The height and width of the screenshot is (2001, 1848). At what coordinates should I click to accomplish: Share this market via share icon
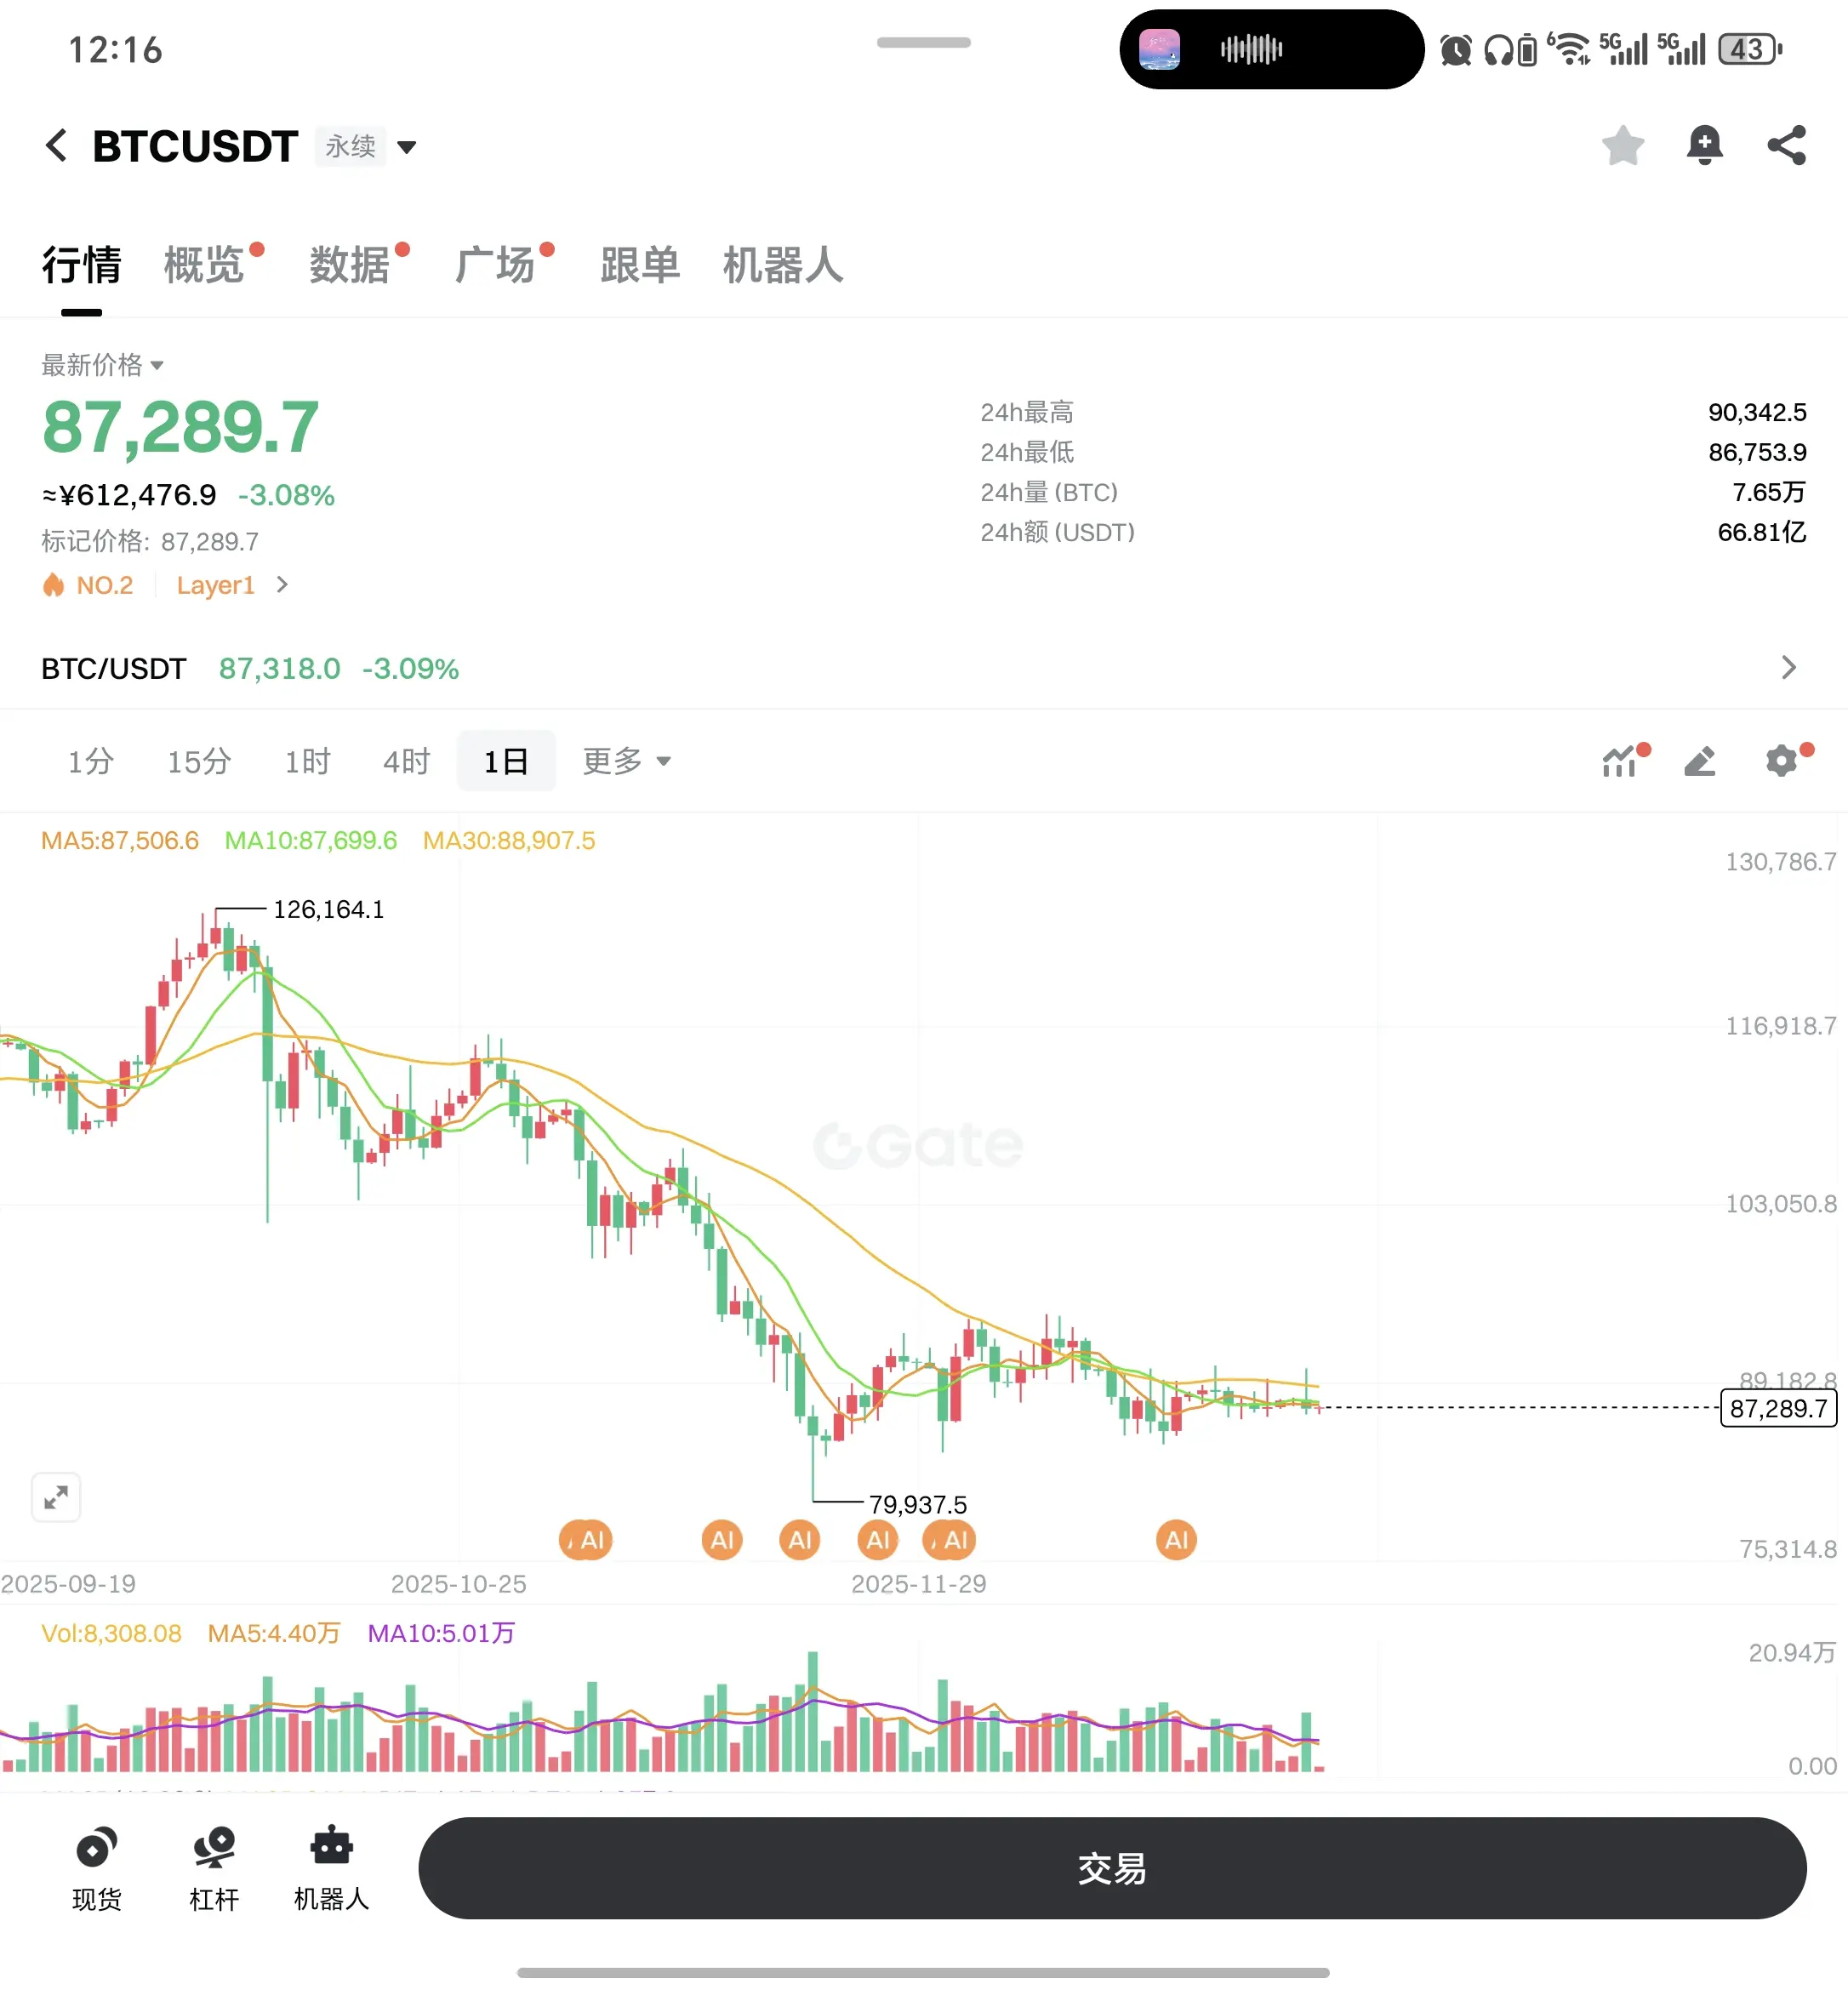(1786, 146)
